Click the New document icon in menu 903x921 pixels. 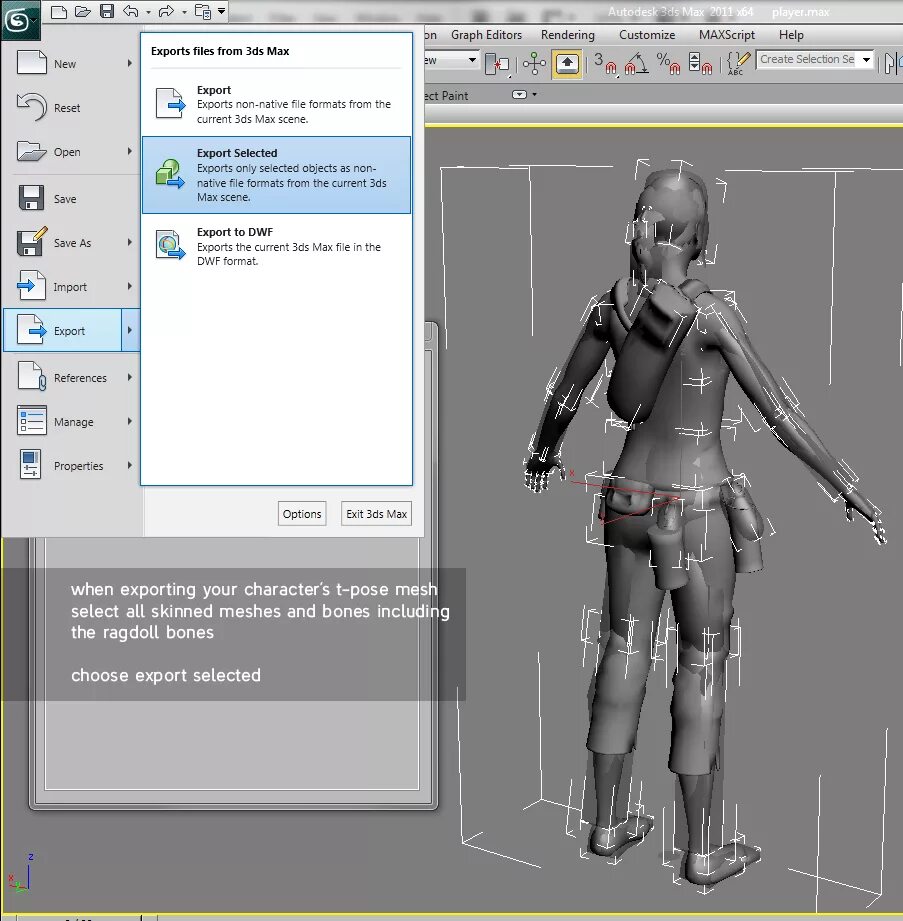[x=31, y=62]
